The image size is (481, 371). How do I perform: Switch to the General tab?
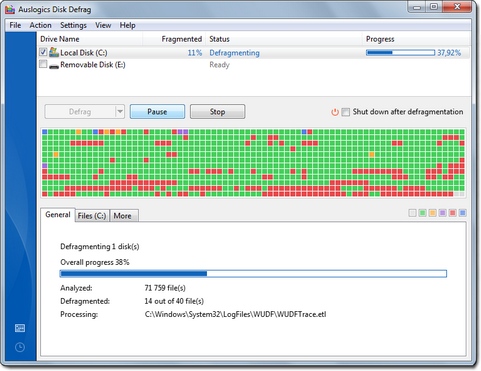point(58,215)
